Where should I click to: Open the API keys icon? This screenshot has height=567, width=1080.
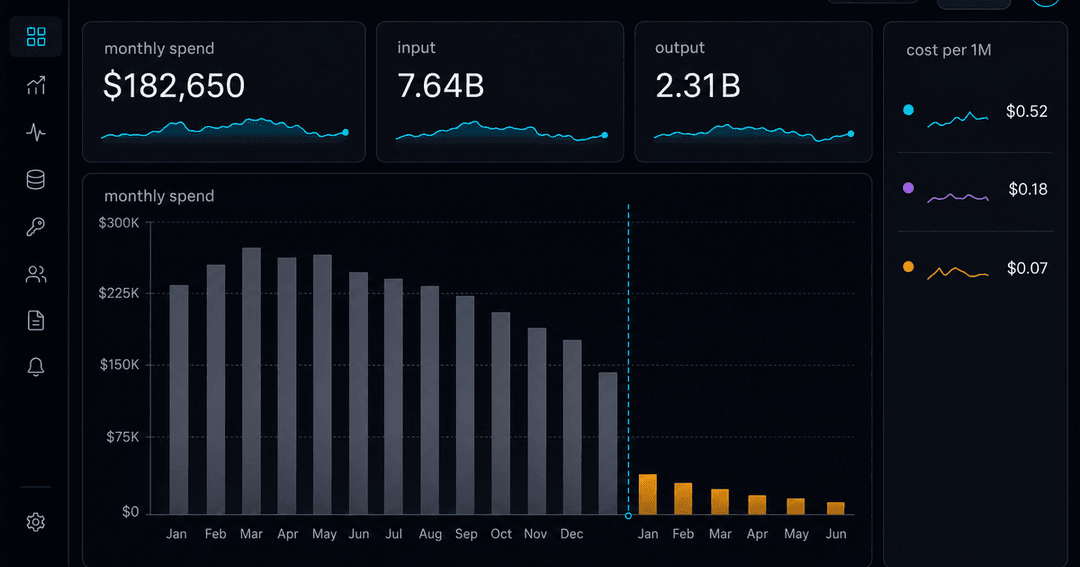pos(36,227)
